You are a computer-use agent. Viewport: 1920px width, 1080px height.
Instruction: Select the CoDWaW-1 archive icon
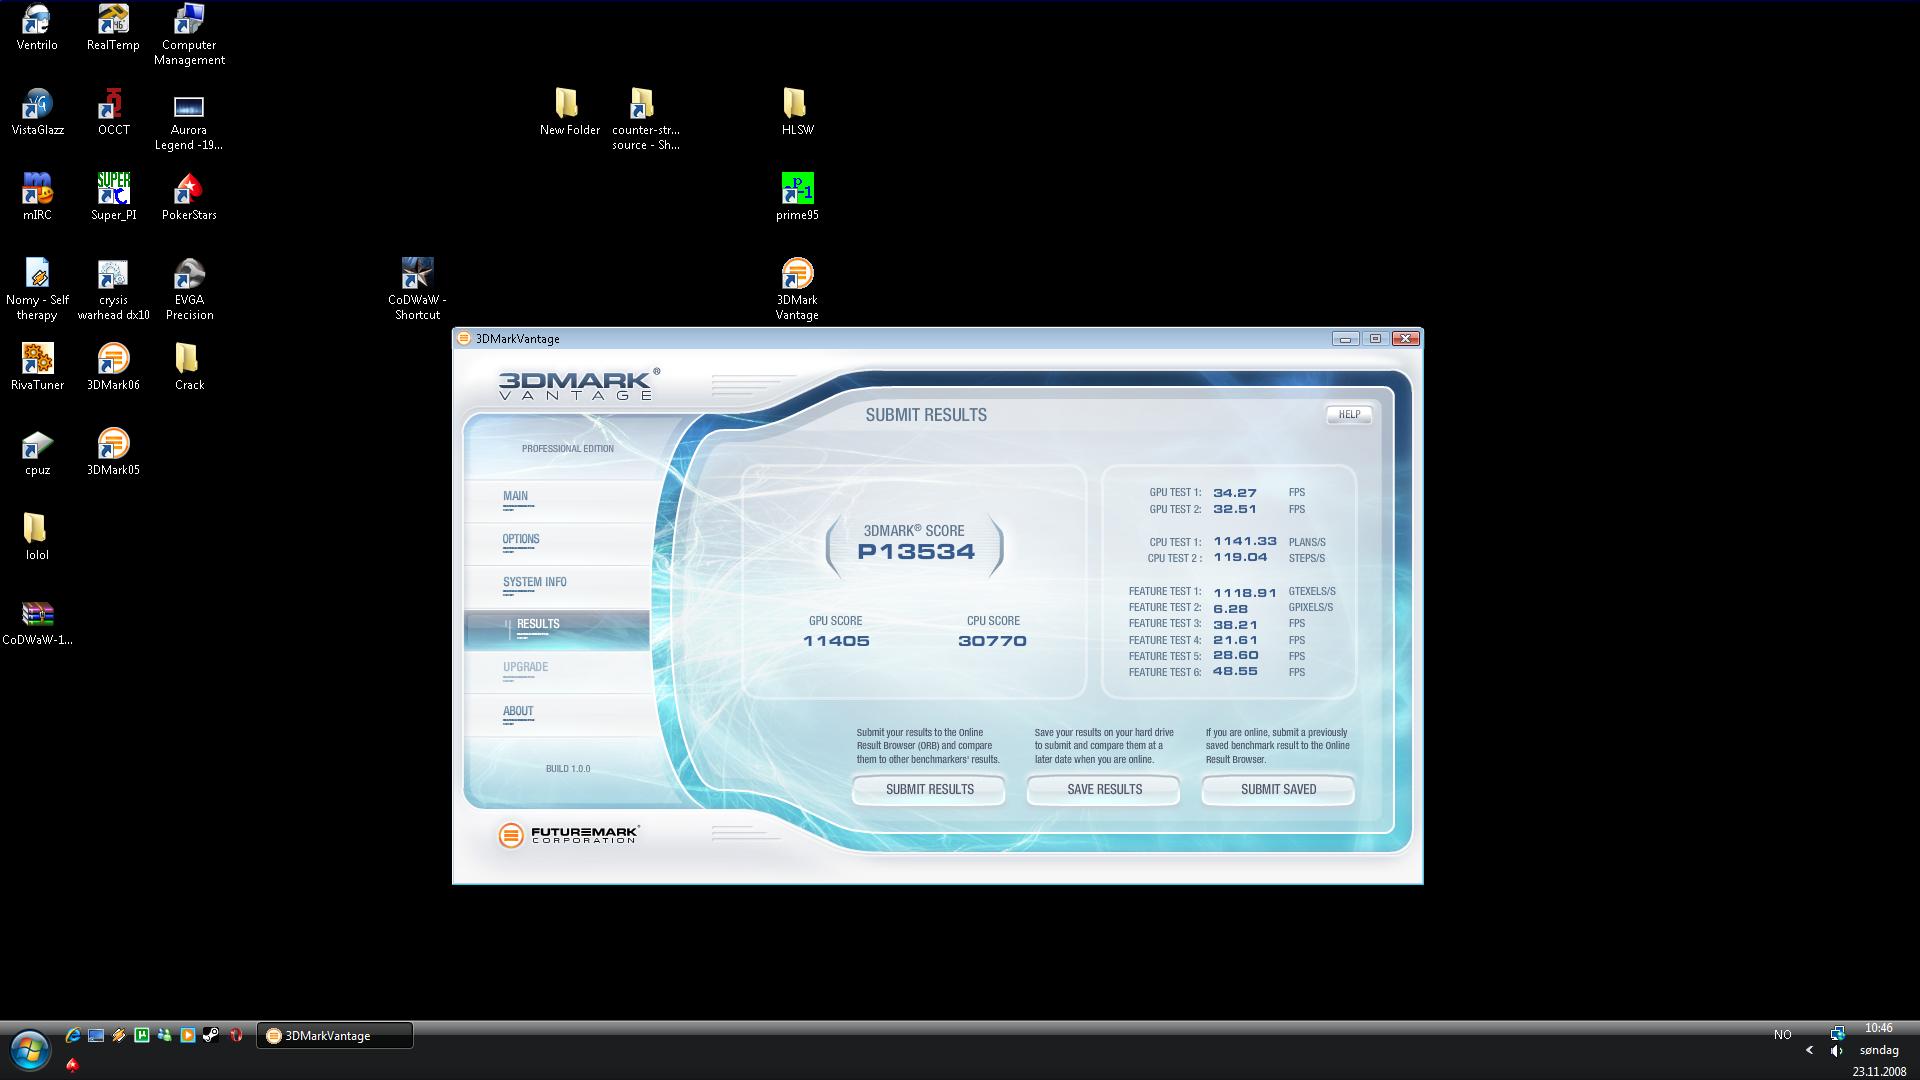point(37,622)
